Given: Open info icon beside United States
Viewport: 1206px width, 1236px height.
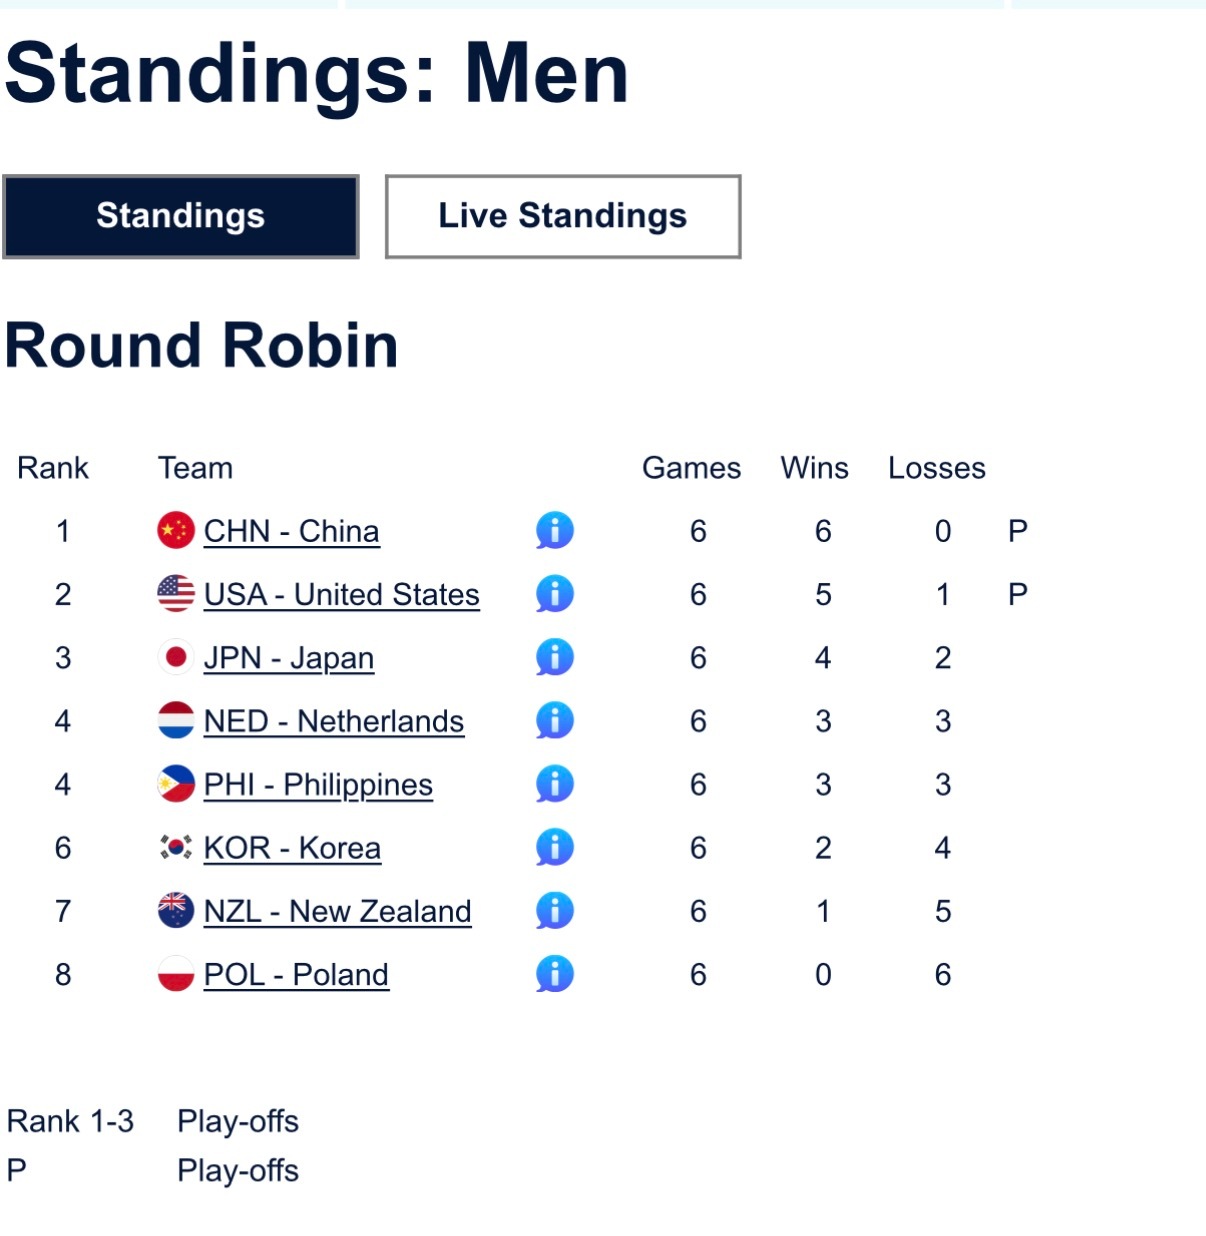Looking at the screenshot, I should [555, 594].
